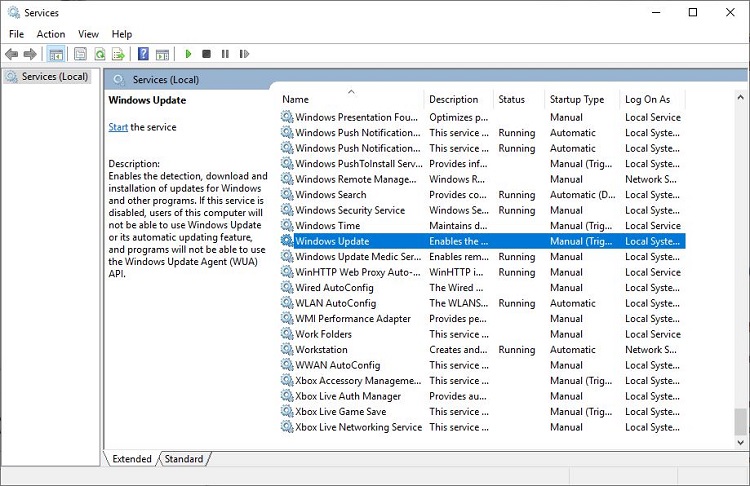750x486 pixels.
Task: Sort services by Startup Type column
Action: [576, 99]
